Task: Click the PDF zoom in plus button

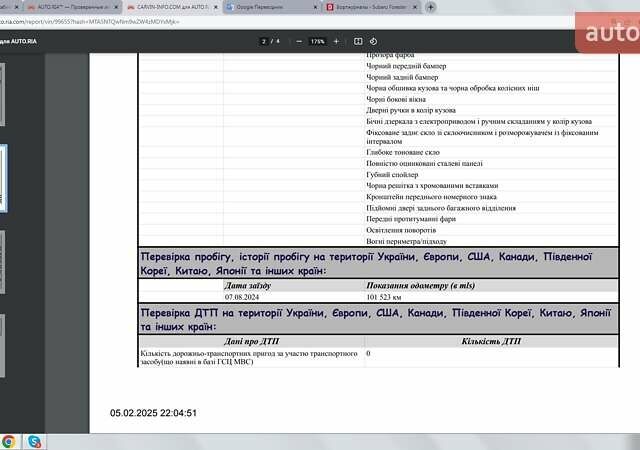Action: 336,41
